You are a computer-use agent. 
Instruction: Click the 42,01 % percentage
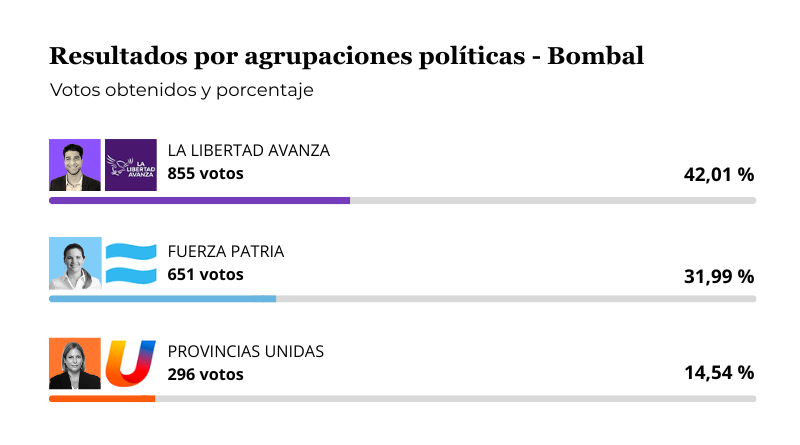click(x=718, y=175)
